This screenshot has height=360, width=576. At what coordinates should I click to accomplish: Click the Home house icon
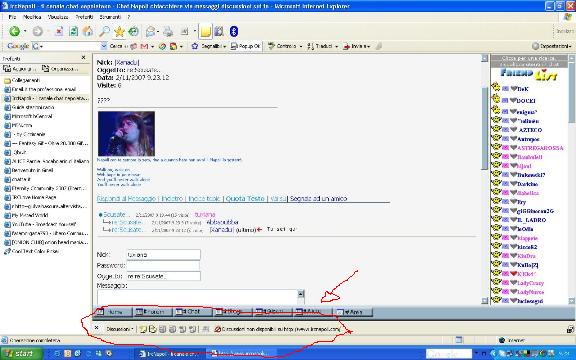[87, 31]
